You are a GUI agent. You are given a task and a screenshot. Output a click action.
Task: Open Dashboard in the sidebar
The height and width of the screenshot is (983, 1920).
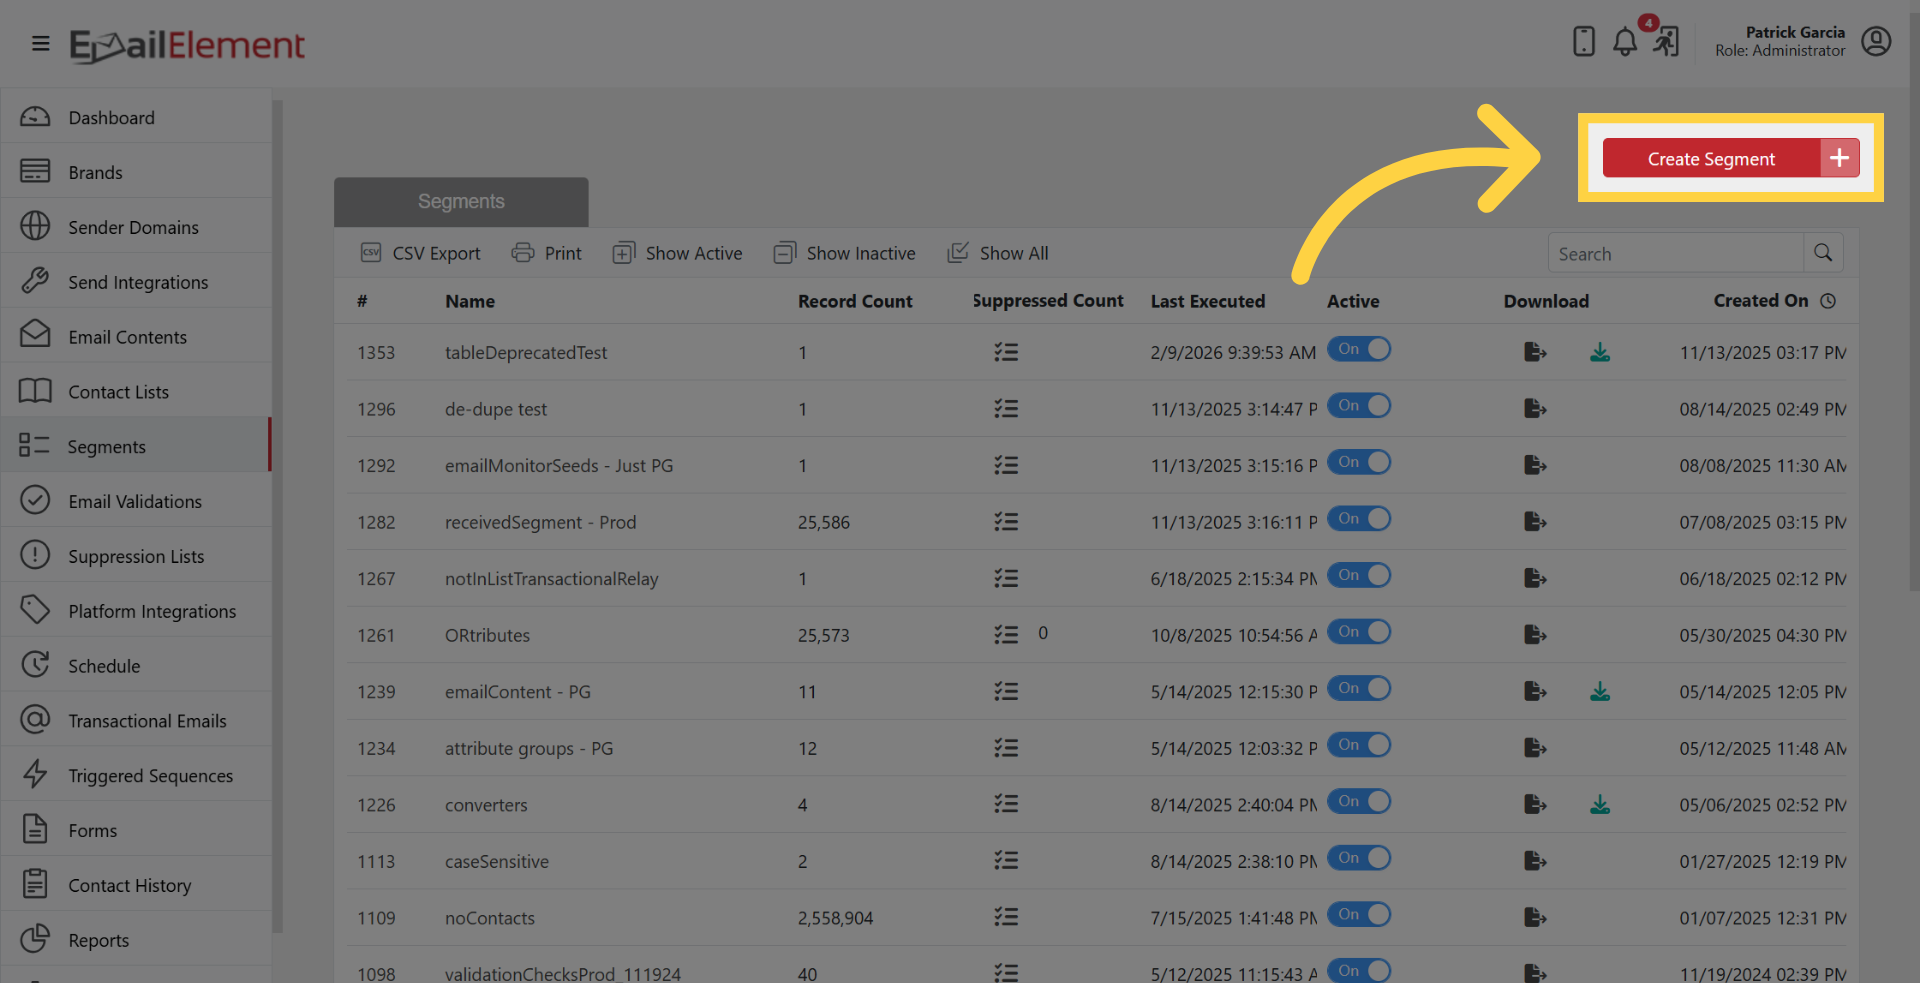pyautogui.click(x=136, y=117)
